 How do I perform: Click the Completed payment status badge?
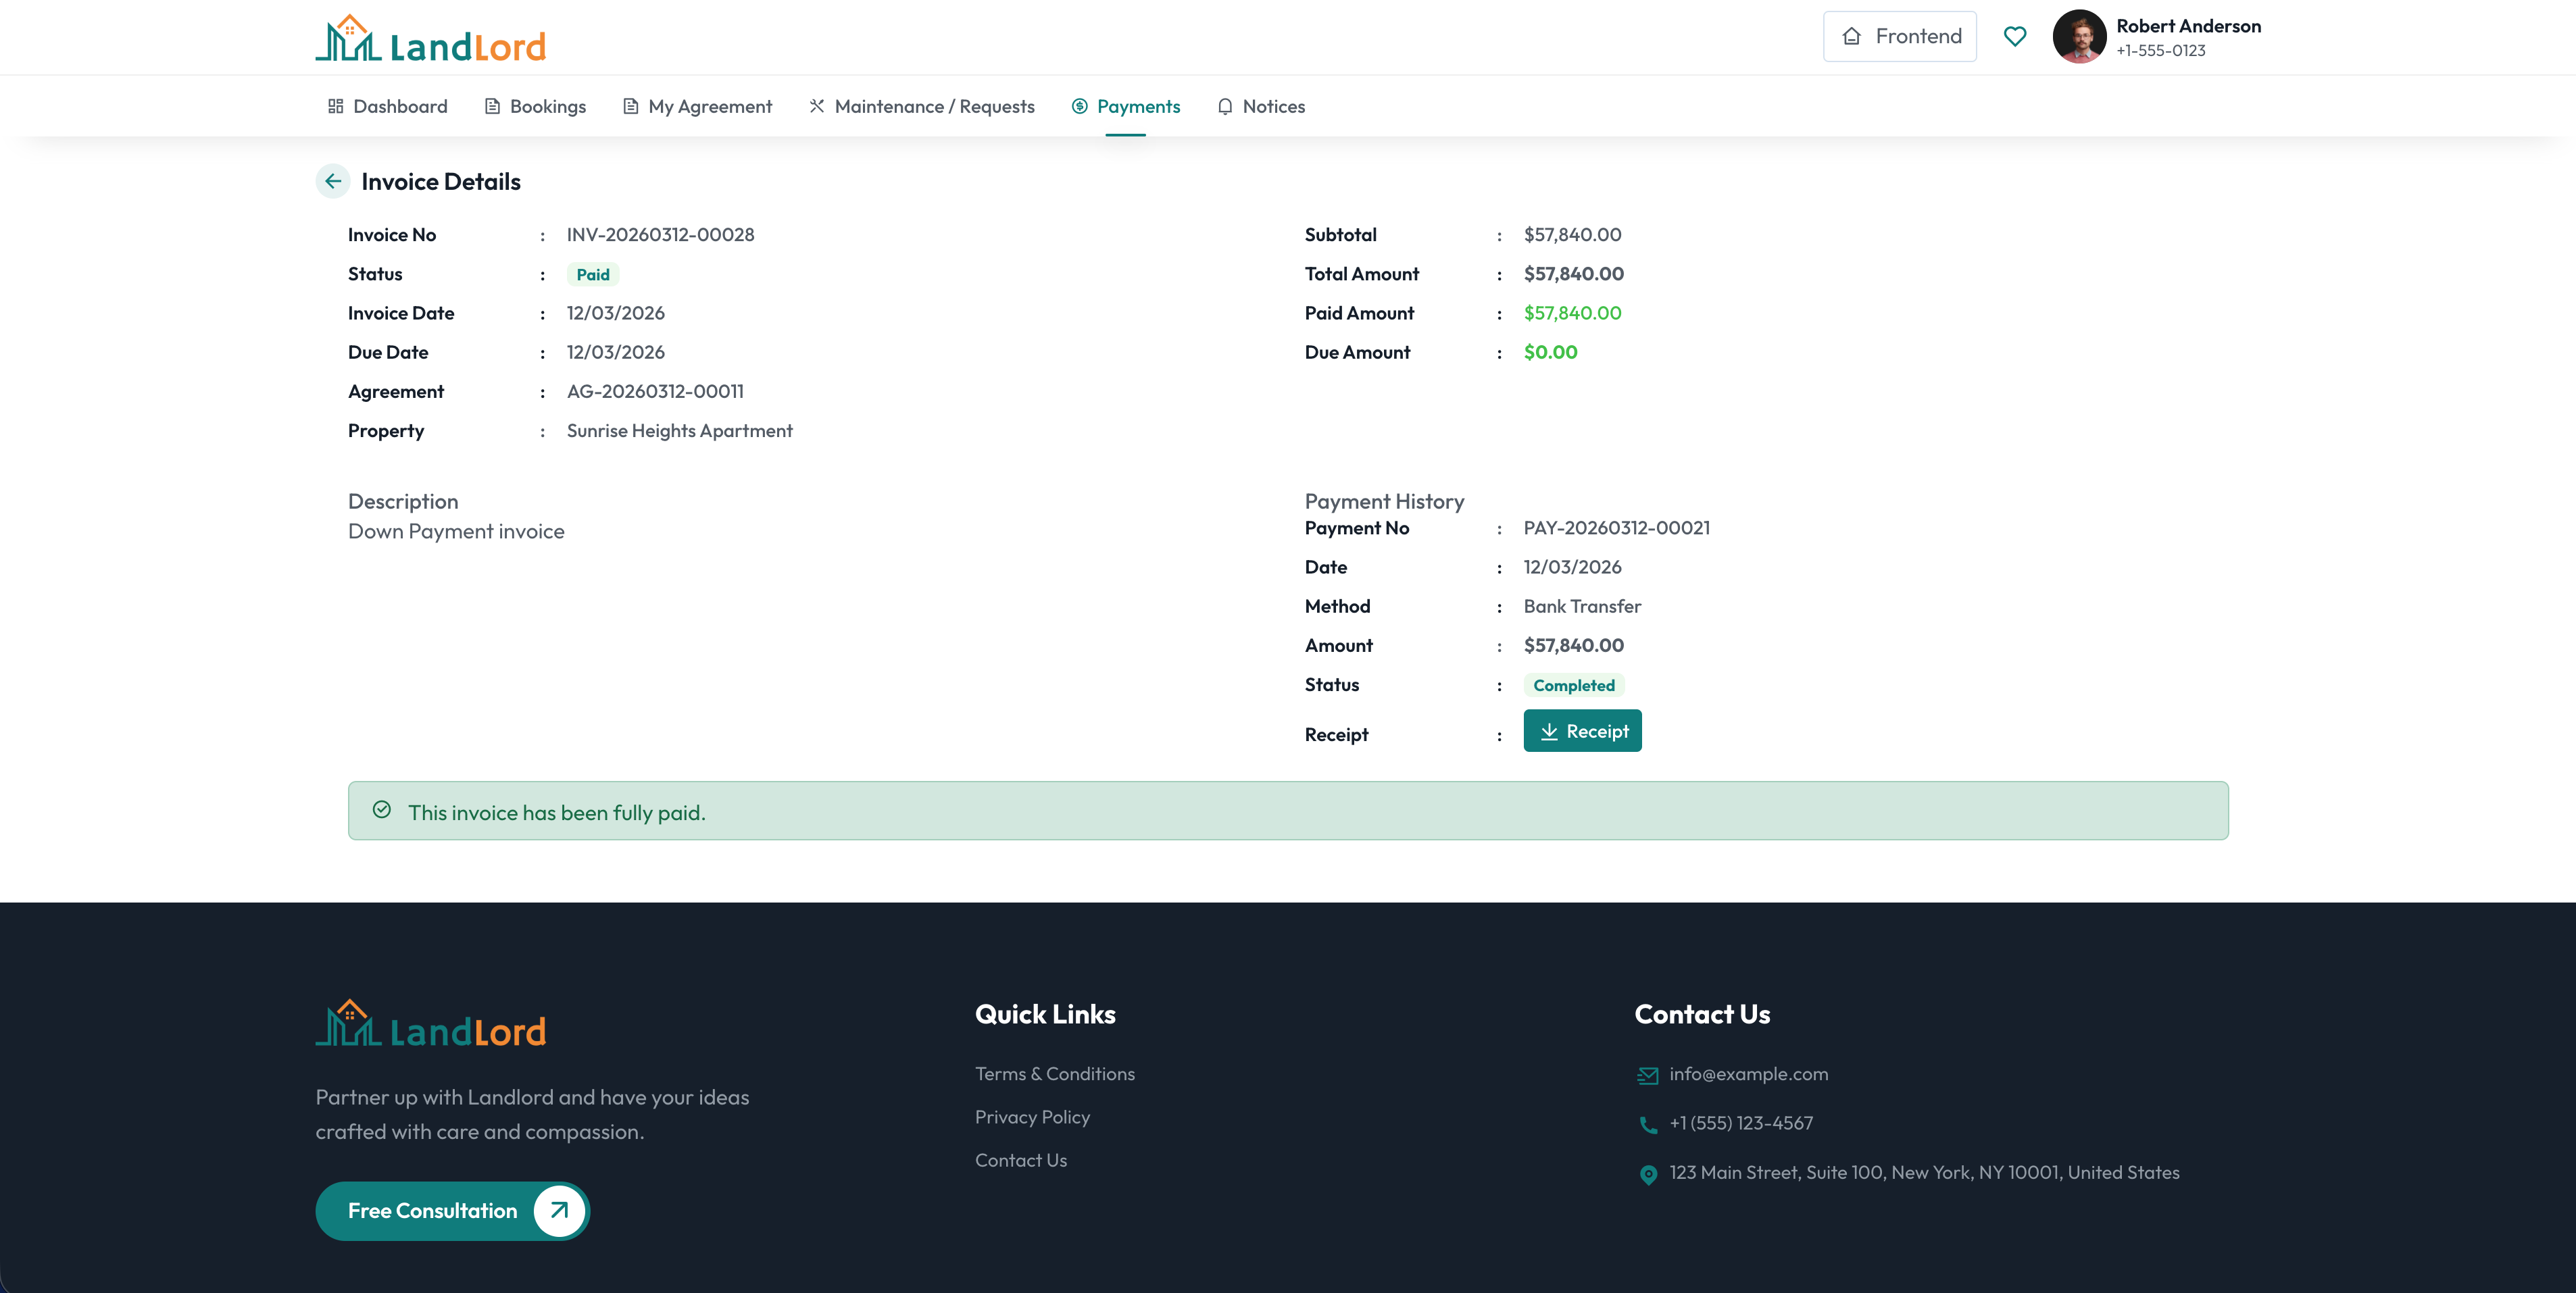click(1574, 685)
